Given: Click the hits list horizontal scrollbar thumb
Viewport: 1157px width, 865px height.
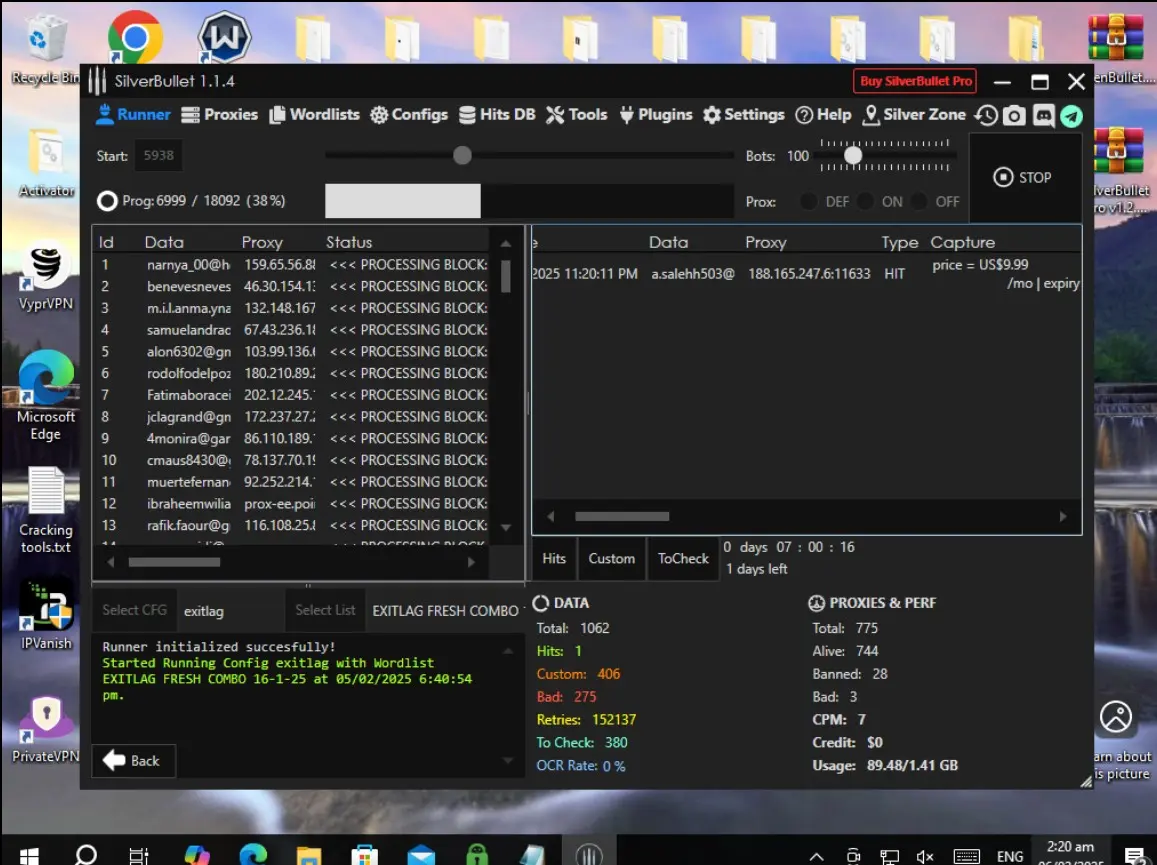Looking at the screenshot, I should click(x=622, y=517).
